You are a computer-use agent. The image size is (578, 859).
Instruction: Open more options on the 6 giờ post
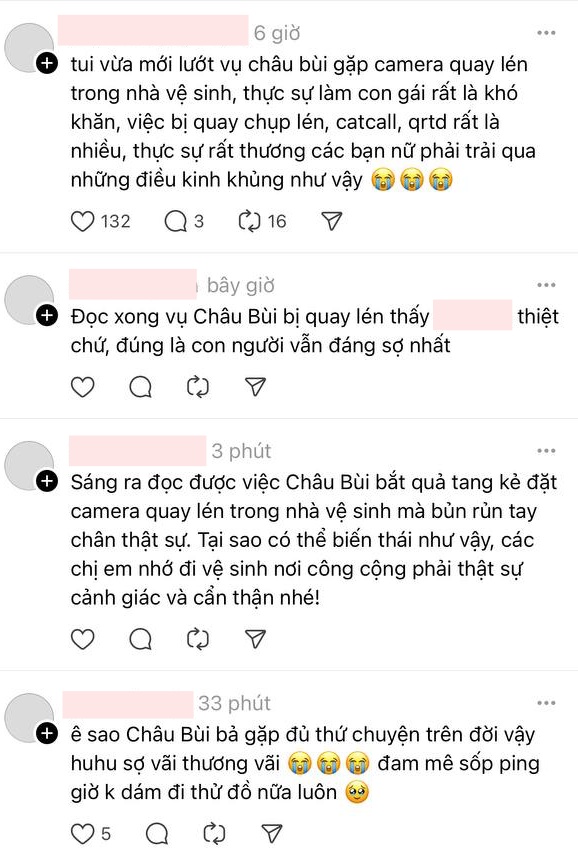coord(546,33)
